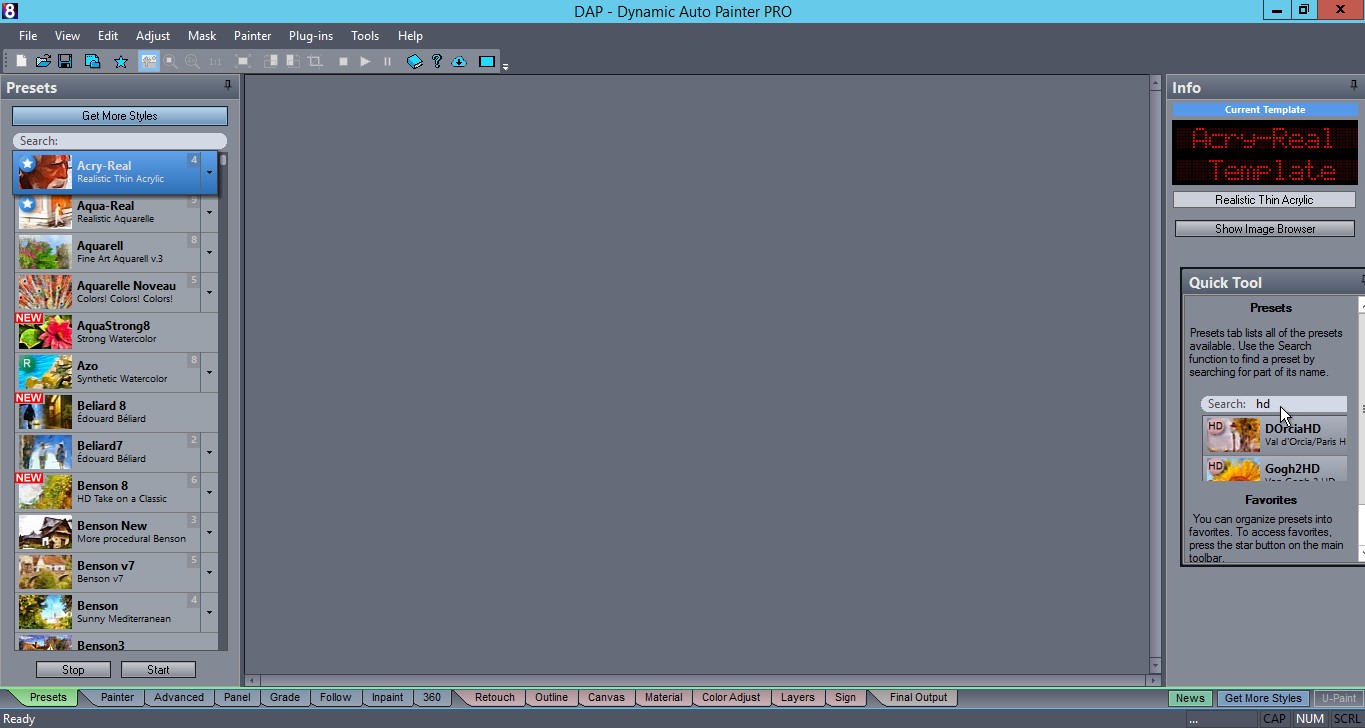Expand the Benson New preset options dropdown

tap(209, 532)
